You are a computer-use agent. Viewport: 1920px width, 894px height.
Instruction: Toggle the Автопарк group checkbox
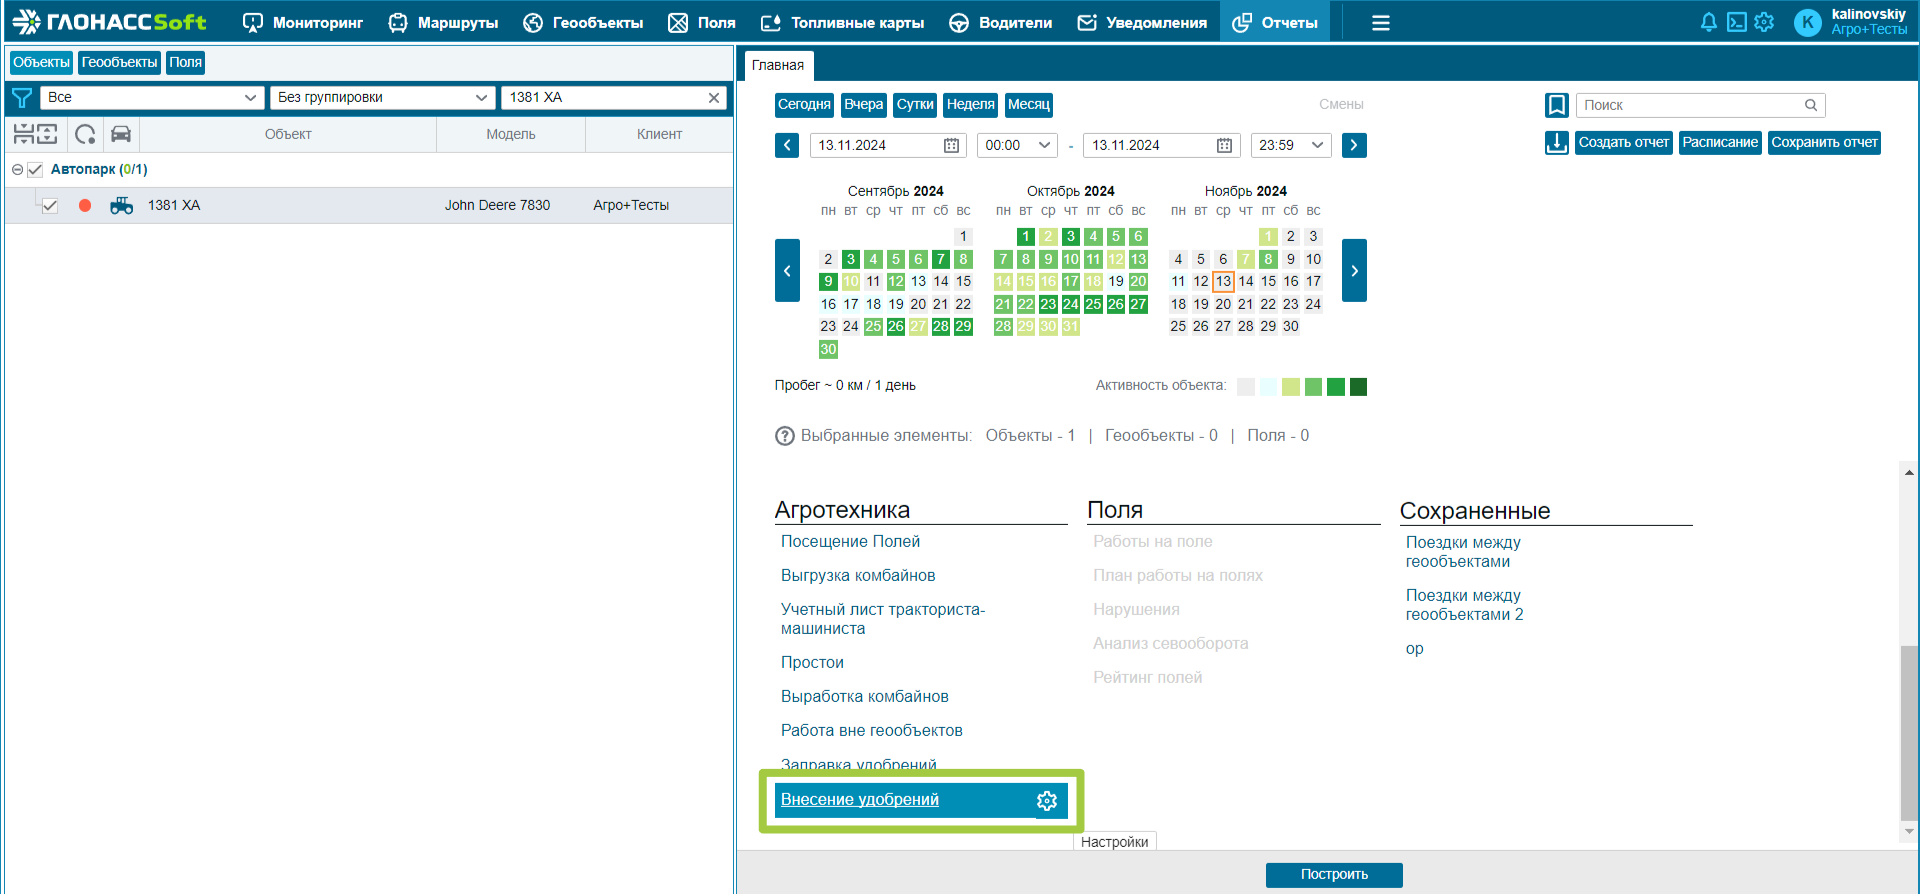(x=35, y=170)
